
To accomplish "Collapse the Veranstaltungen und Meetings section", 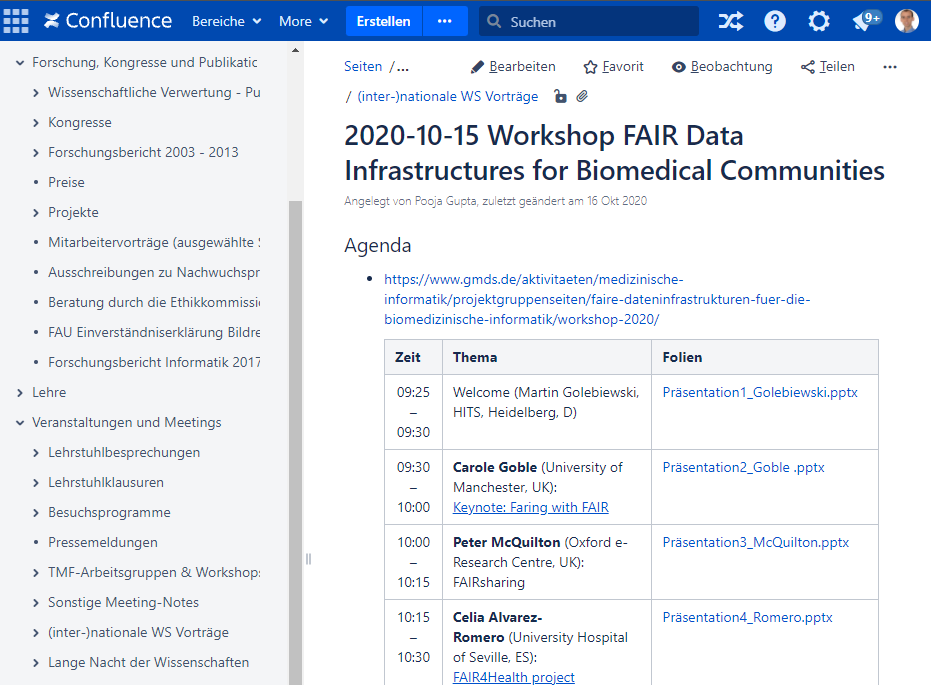I will pos(20,423).
